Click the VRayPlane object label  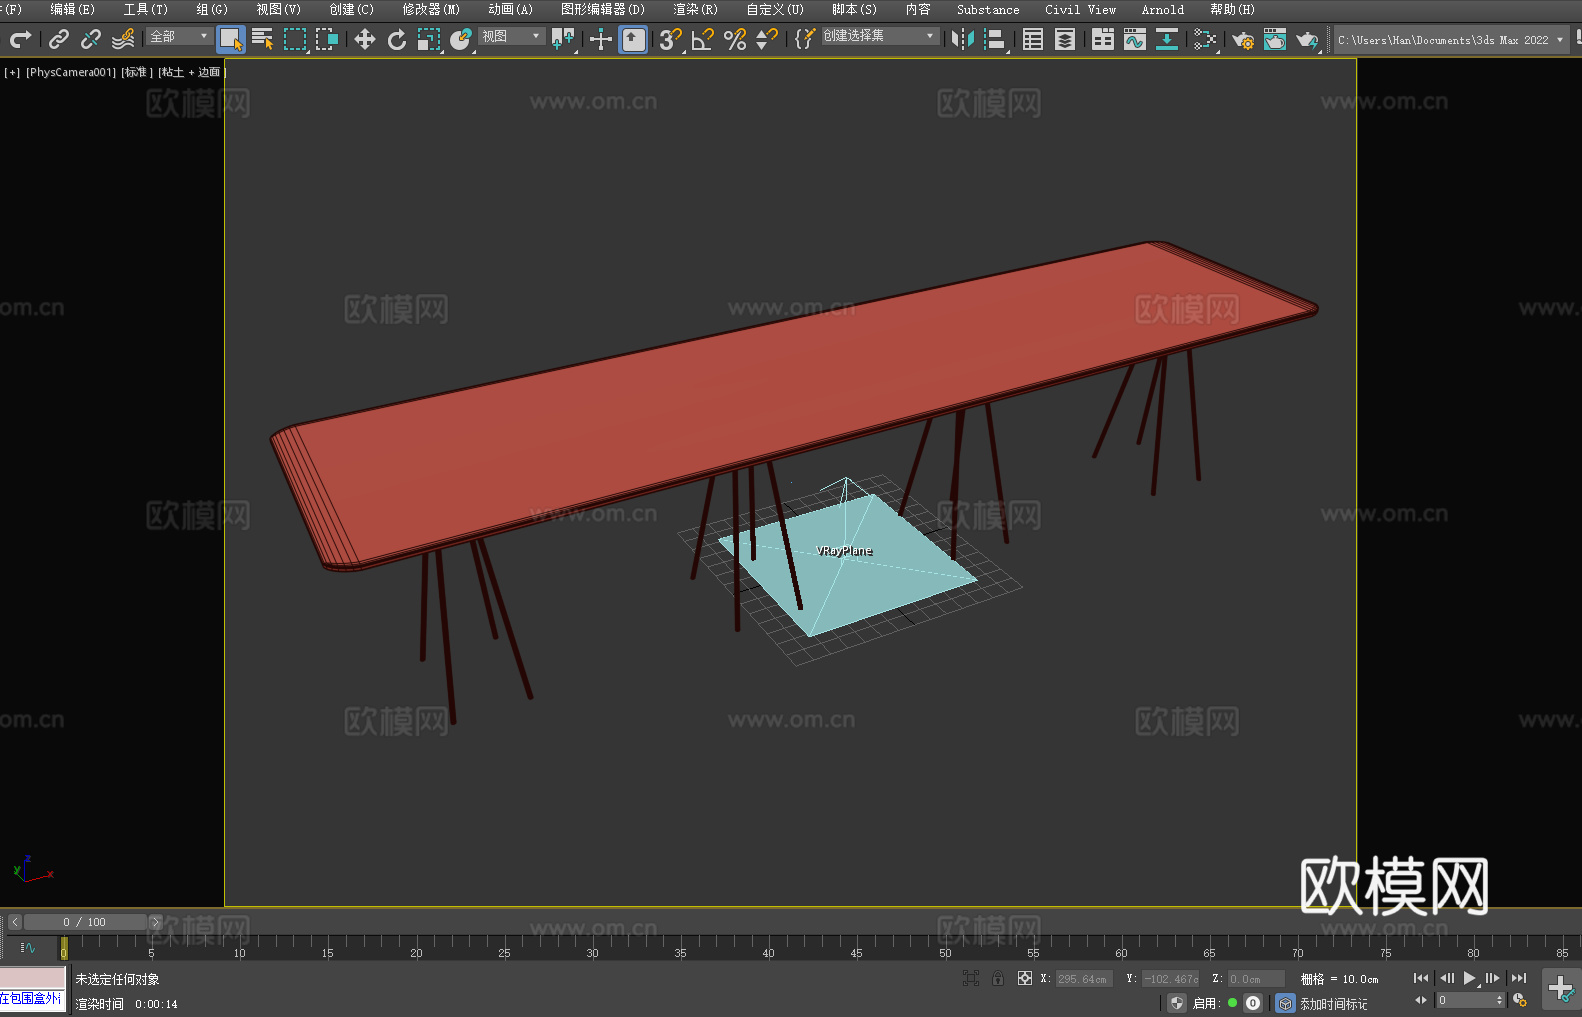844,551
